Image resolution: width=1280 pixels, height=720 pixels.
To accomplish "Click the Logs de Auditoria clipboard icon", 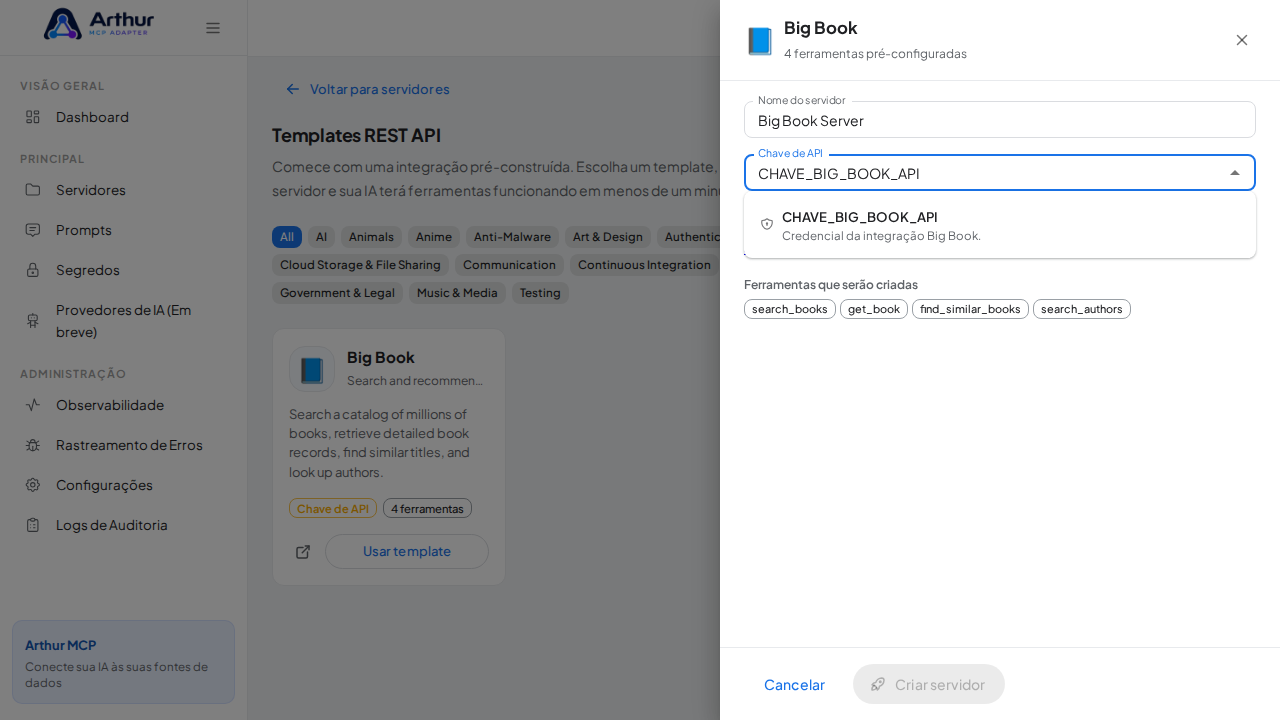I will pos(33,525).
